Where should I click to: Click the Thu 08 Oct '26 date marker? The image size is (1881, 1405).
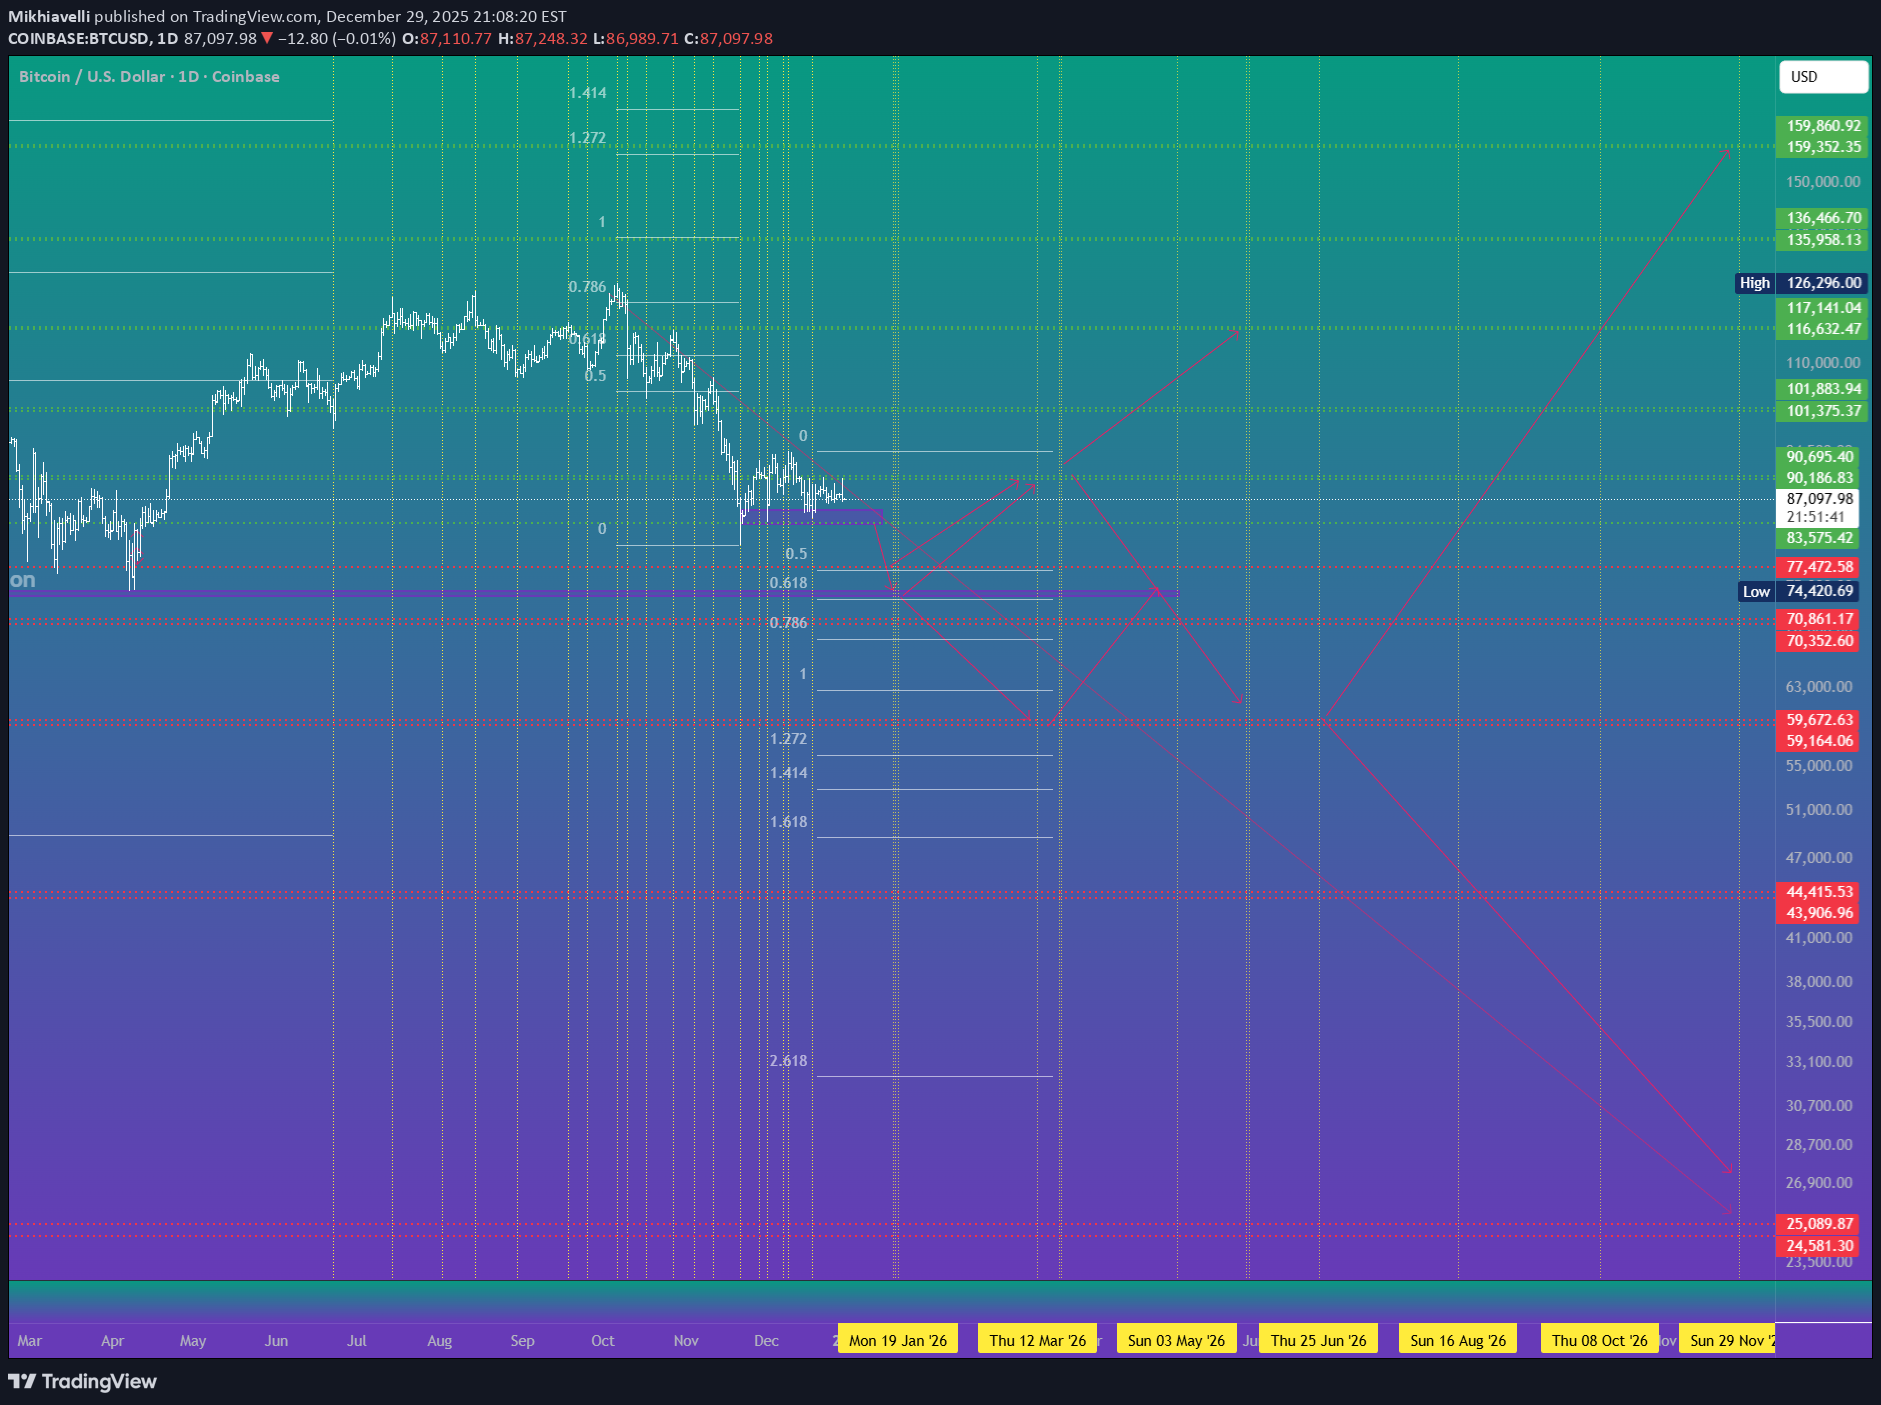coord(1599,1340)
